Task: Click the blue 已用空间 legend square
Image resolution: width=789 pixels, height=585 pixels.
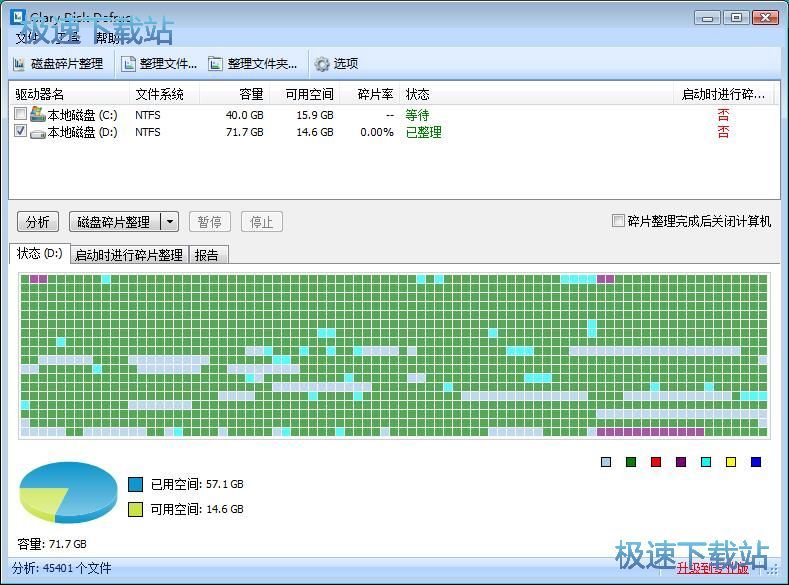Action: click(135, 484)
